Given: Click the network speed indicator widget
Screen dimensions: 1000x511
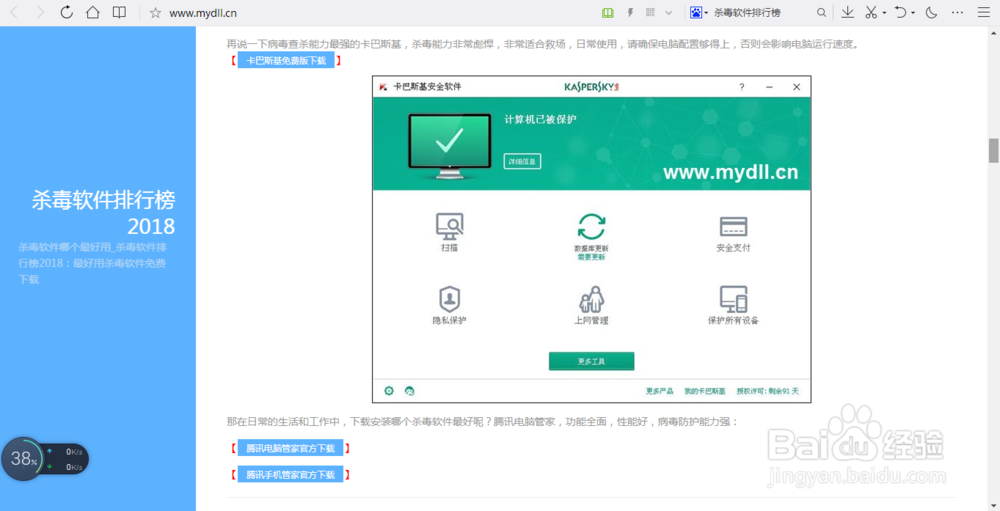Looking at the screenshot, I should point(67,459).
